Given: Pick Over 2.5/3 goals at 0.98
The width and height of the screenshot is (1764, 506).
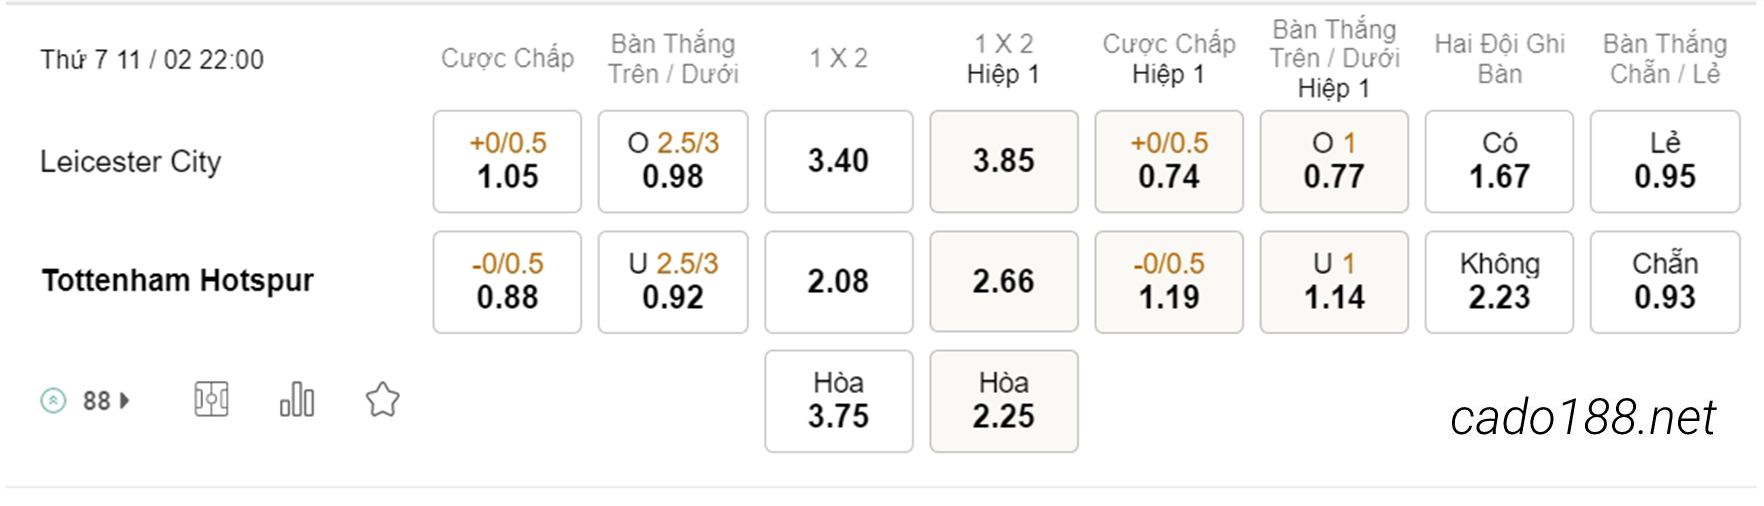Looking at the screenshot, I should coord(673,161).
